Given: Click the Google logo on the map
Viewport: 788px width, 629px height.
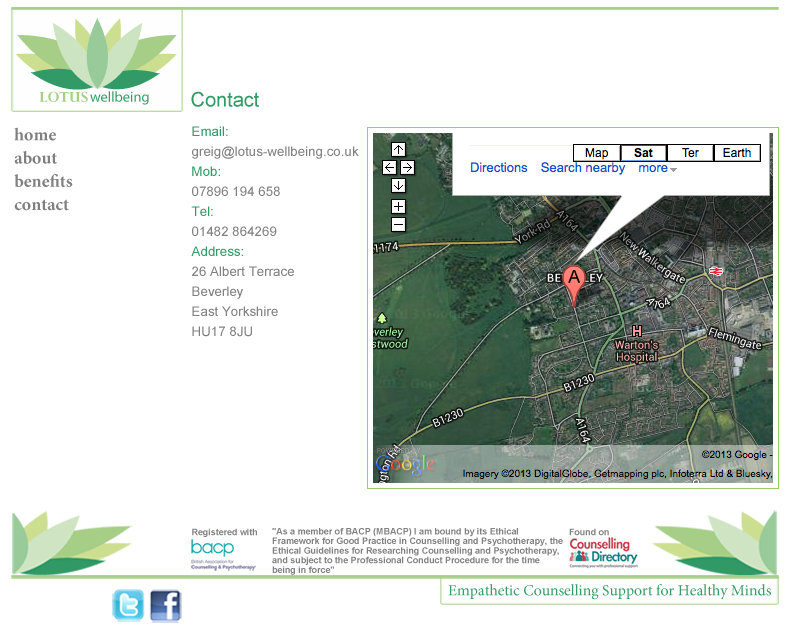Looking at the screenshot, I should (x=405, y=464).
